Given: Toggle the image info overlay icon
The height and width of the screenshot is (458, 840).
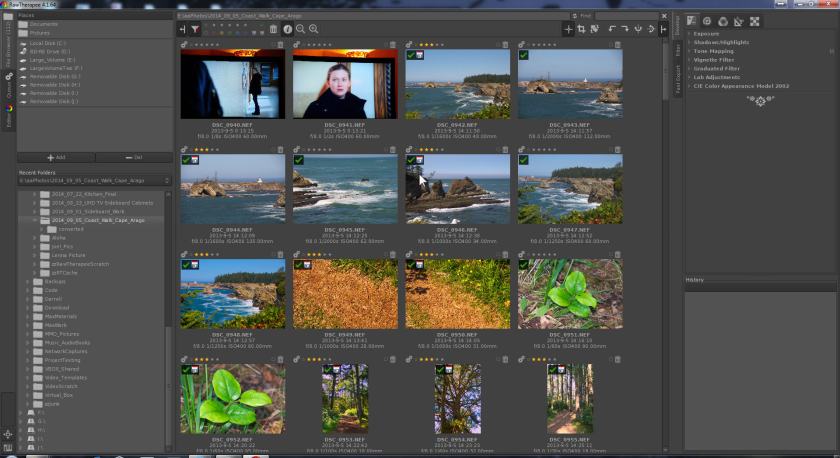Looking at the screenshot, I should [x=287, y=29].
